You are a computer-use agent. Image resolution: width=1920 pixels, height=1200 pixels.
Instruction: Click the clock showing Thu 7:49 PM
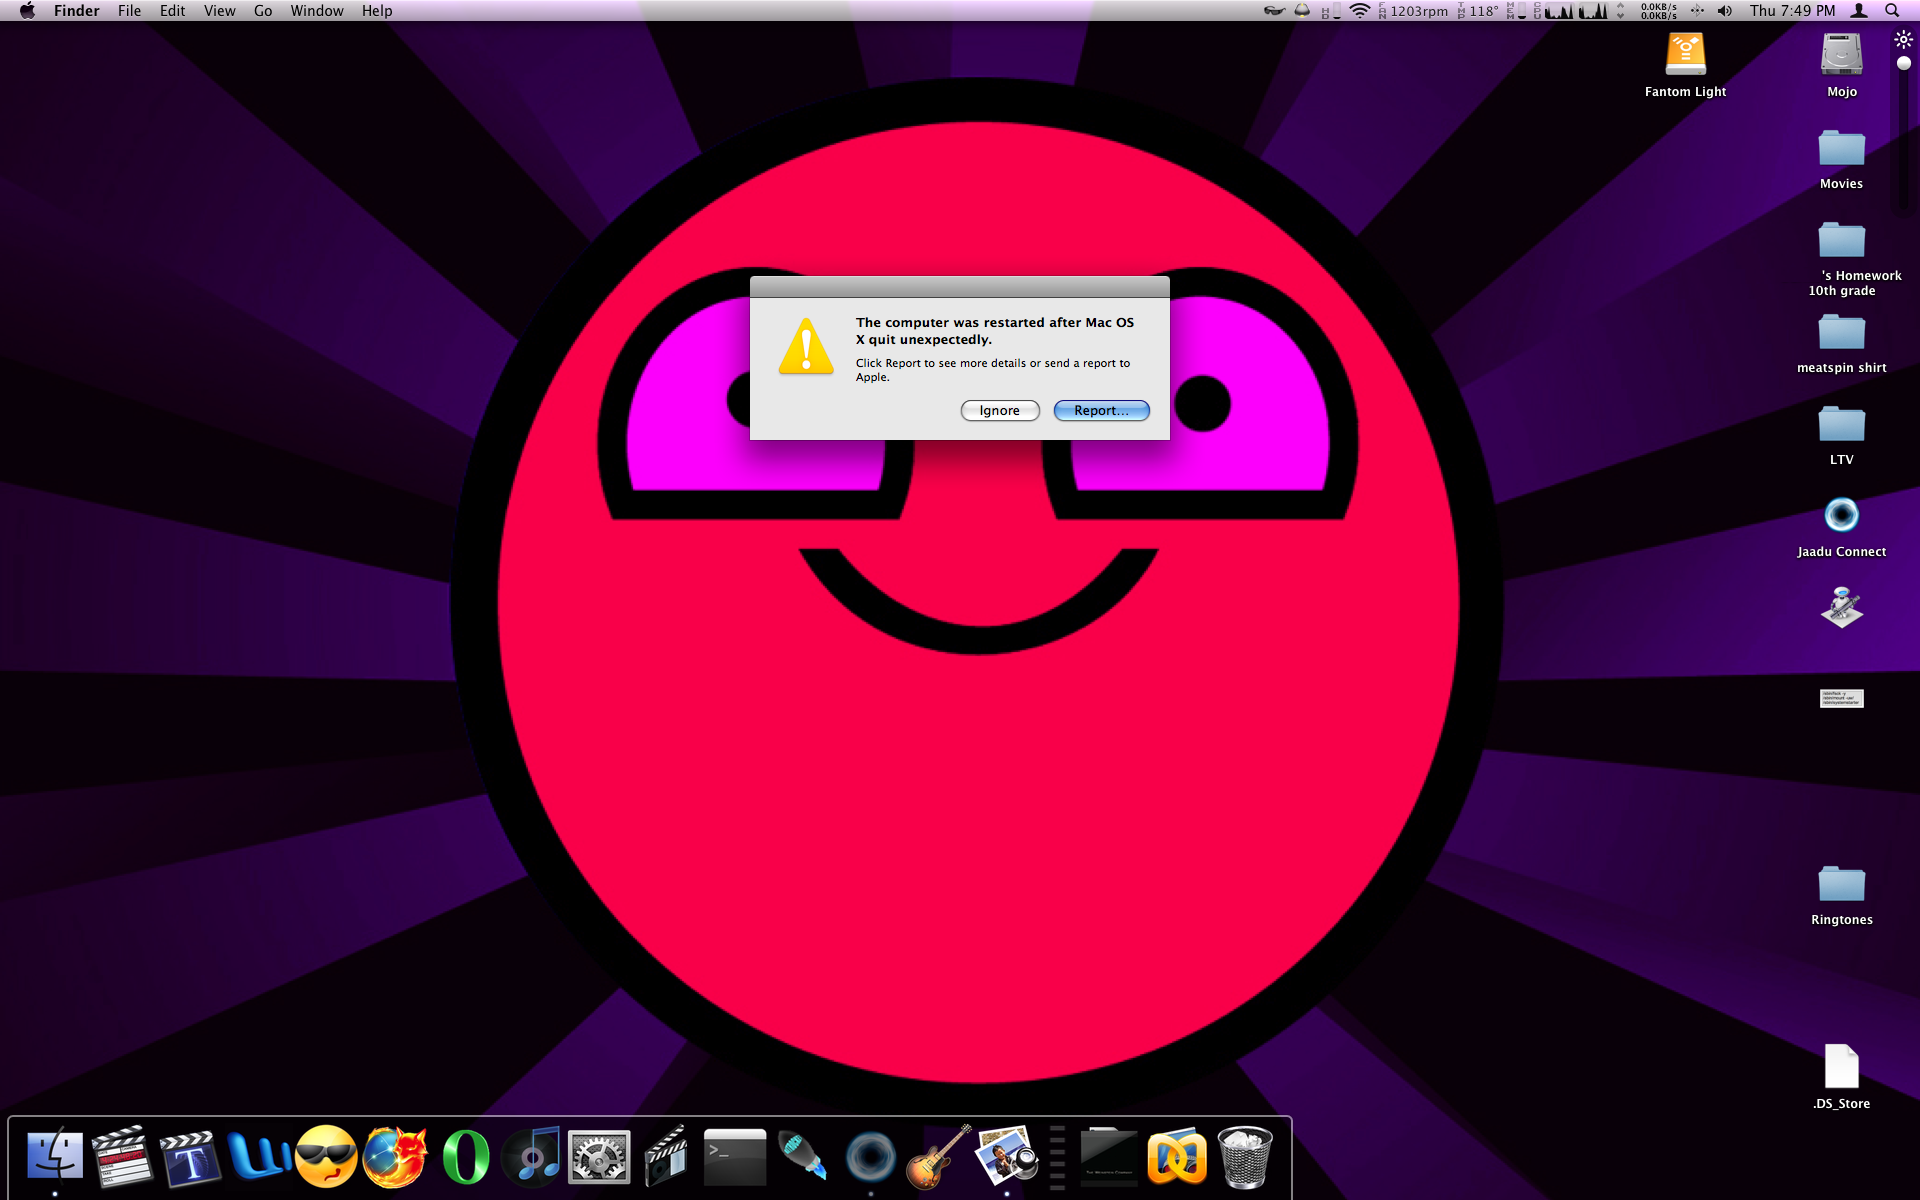coord(1792,11)
